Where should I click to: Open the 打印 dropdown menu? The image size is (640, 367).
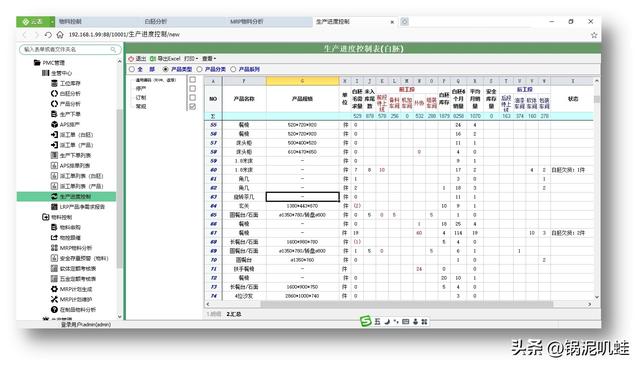click(191, 59)
